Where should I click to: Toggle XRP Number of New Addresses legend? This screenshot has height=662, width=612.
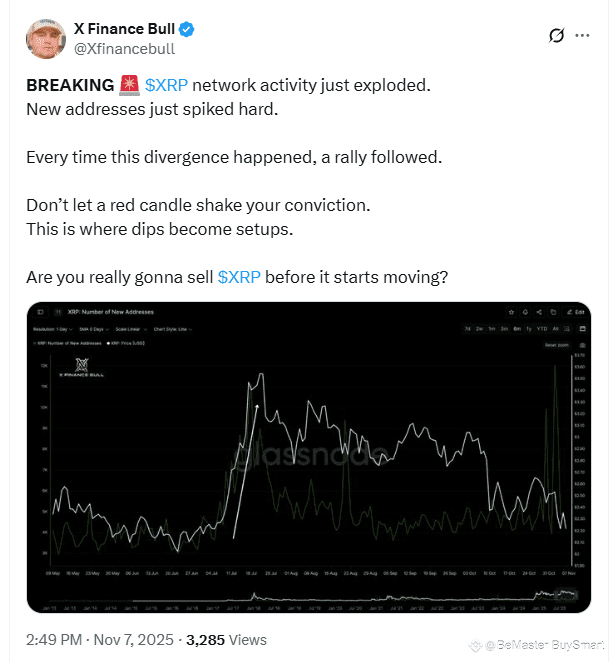pos(67,343)
